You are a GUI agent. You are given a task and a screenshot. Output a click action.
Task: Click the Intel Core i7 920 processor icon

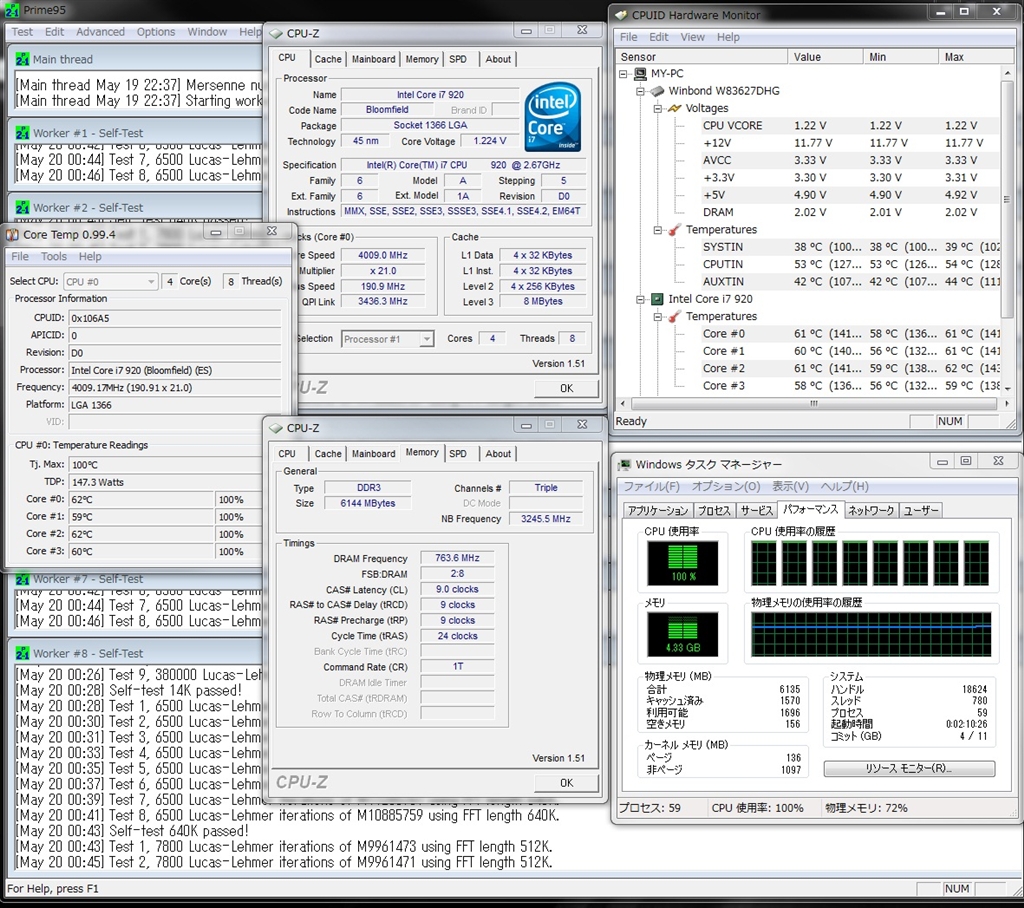pyautogui.click(x=657, y=299)
